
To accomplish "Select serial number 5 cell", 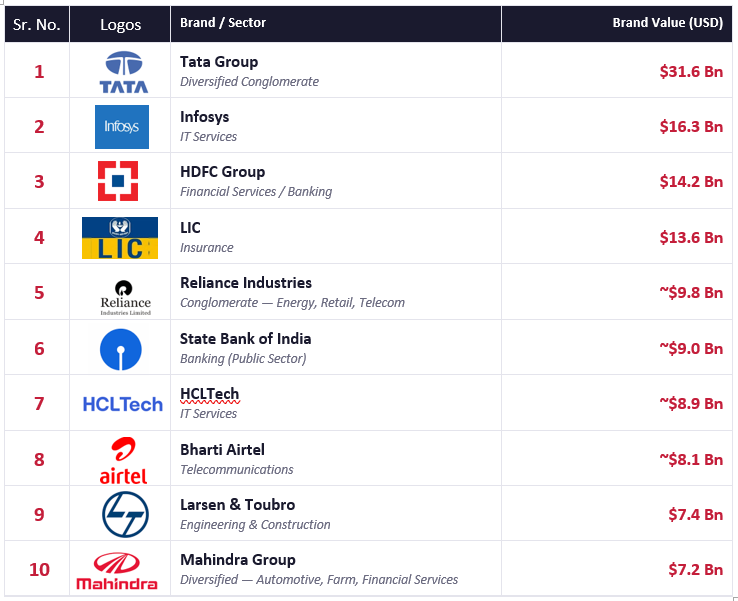I will click(37, 292).
